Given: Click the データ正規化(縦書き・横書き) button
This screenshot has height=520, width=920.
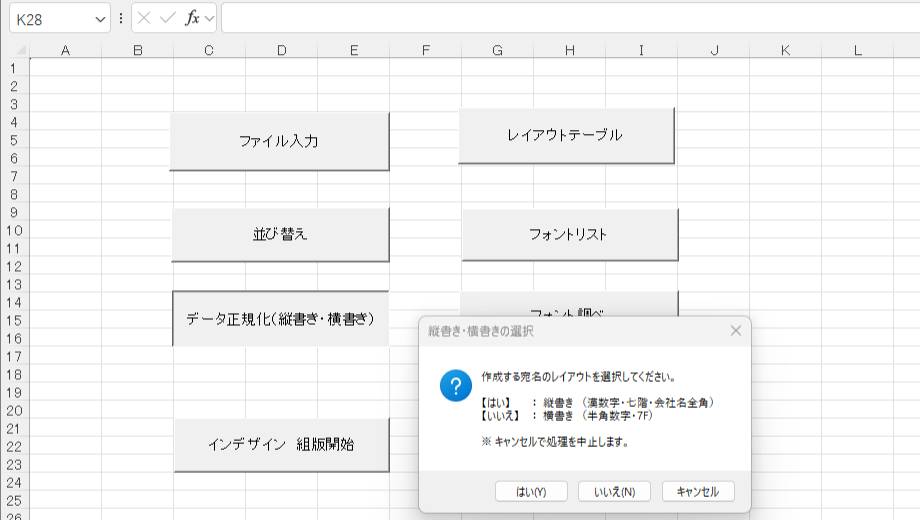Looking at the screenshot, I should click(x=280, y=319).
